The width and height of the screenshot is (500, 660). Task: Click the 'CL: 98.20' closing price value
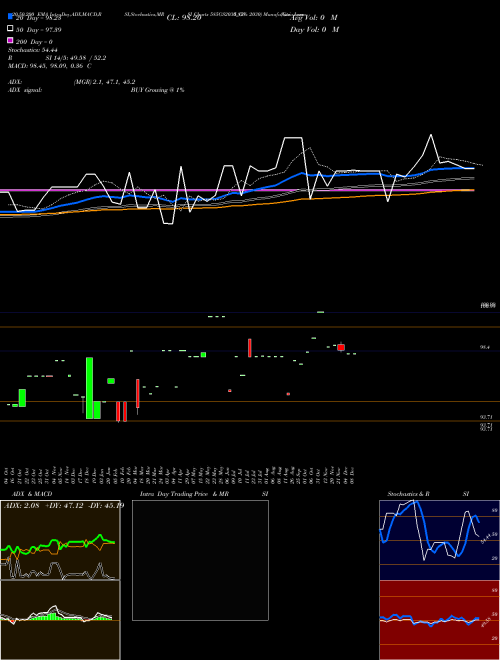pos(184,18)
